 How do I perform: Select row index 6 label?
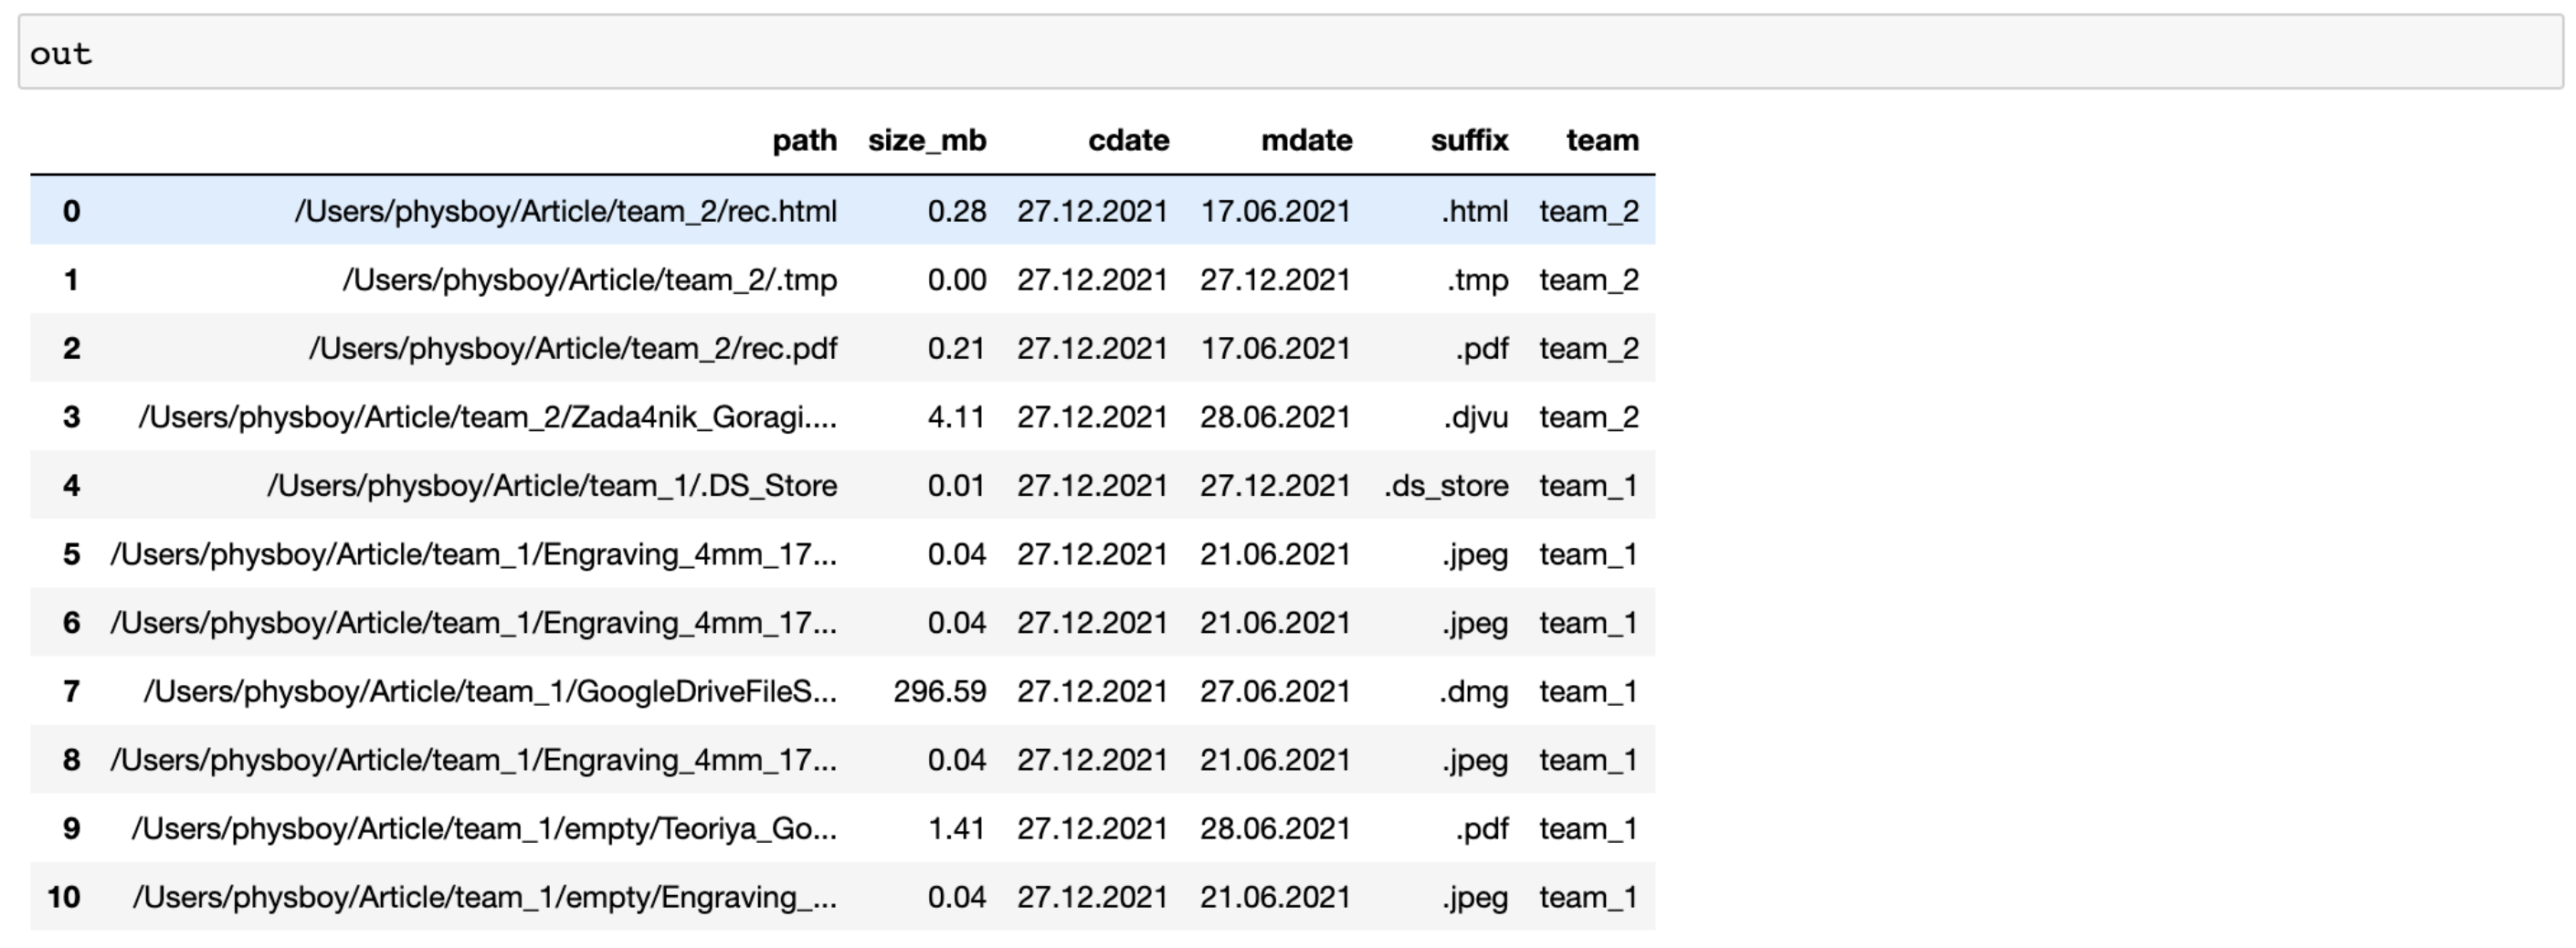pos(71,623)
